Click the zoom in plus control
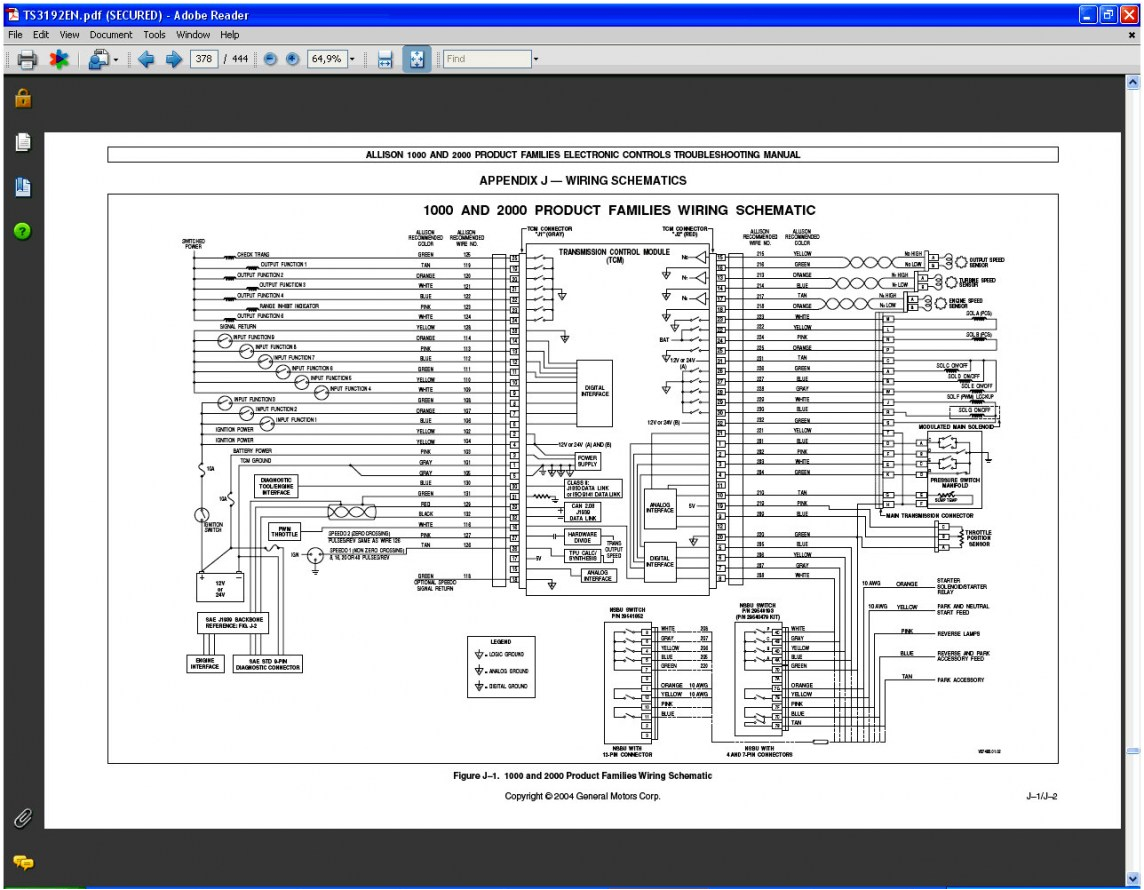 pos(290,59)
